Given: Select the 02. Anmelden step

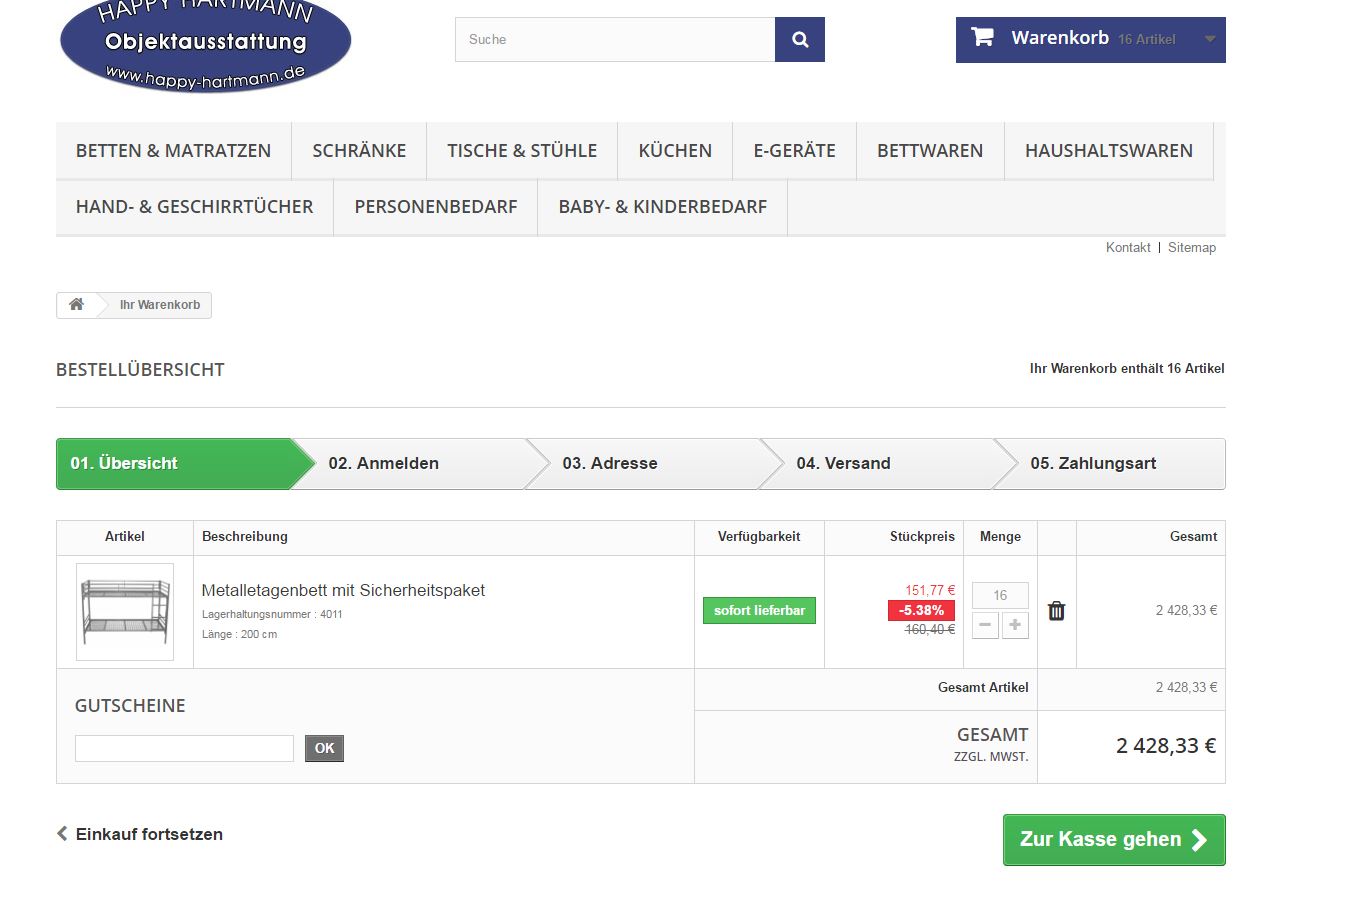Looking at the screenshot, I should (420, 464).
